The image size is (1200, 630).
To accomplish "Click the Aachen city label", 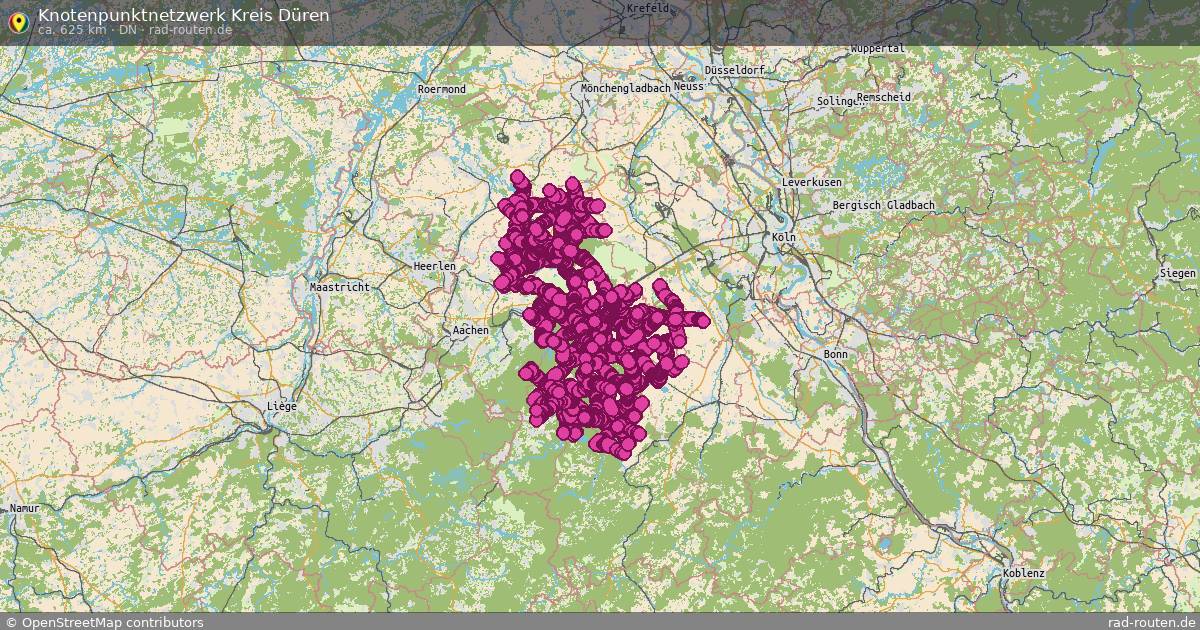I will click(x=469, y=328).
